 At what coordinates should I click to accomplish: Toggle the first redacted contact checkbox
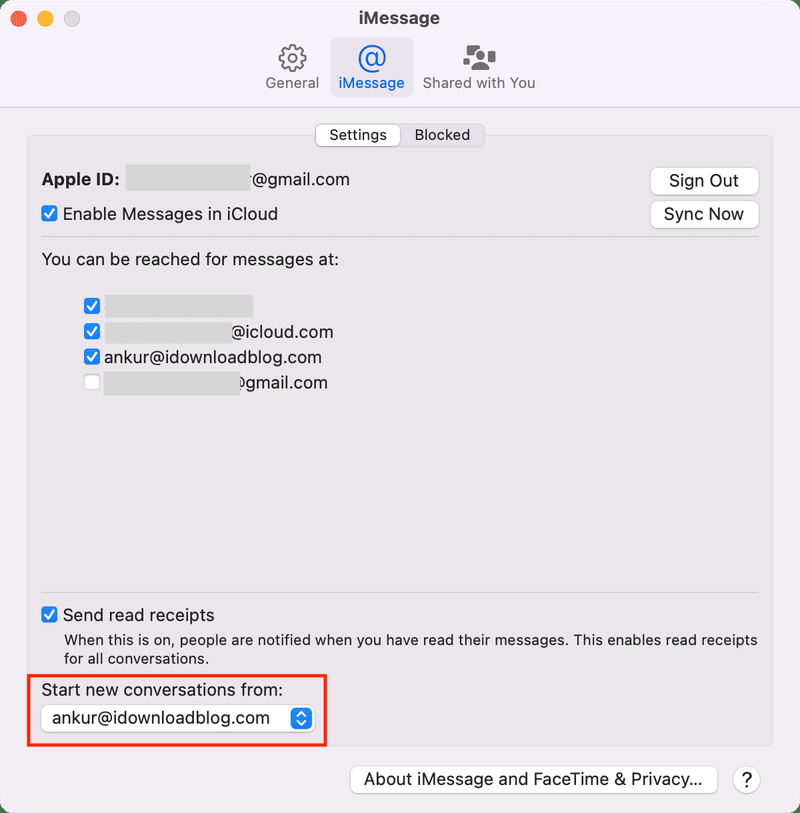(x=92, y=306)
